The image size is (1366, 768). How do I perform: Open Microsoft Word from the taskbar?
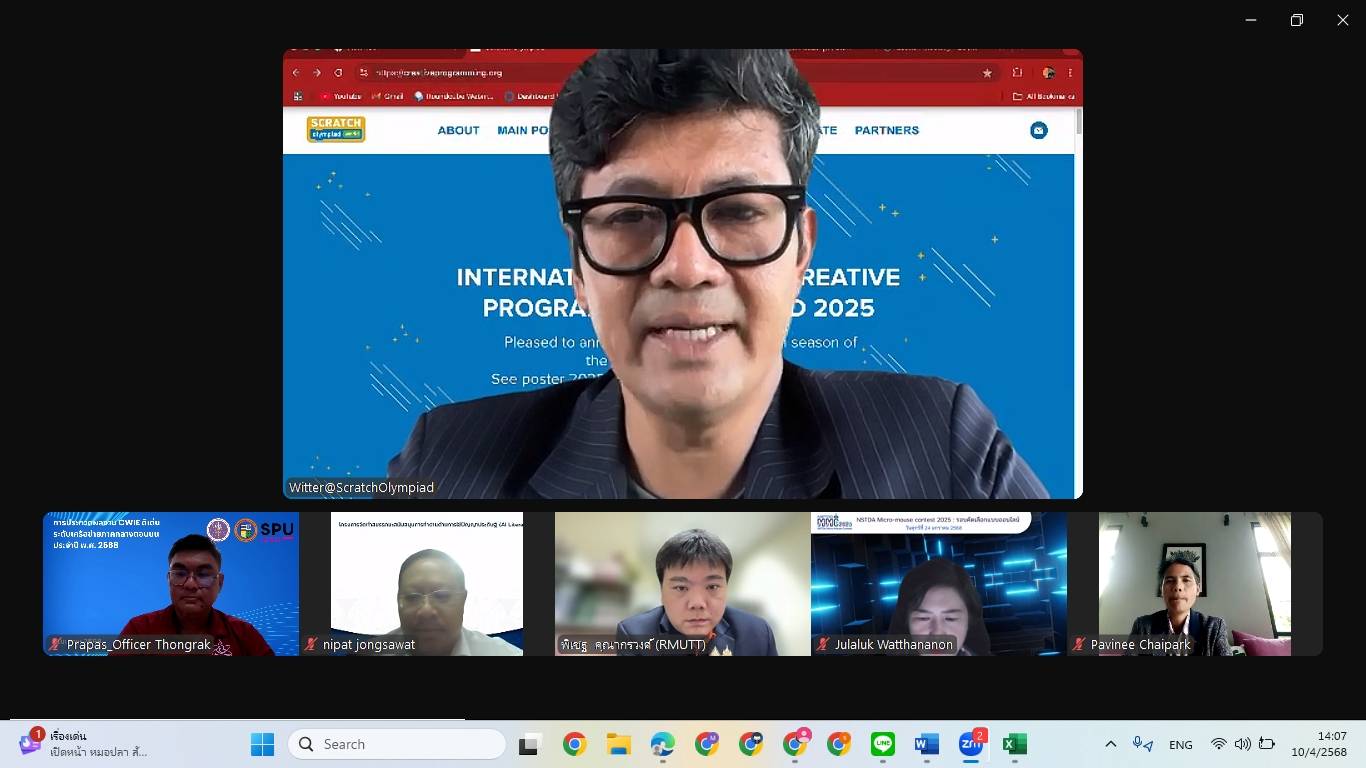point(927,744)
